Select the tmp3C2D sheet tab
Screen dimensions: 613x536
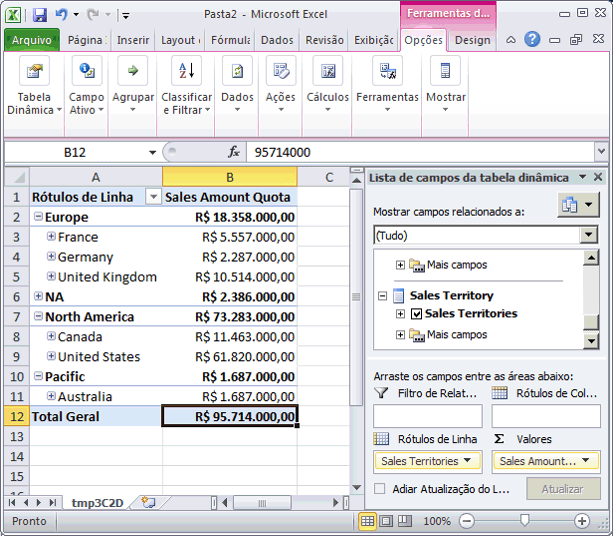tap(97, 503)
